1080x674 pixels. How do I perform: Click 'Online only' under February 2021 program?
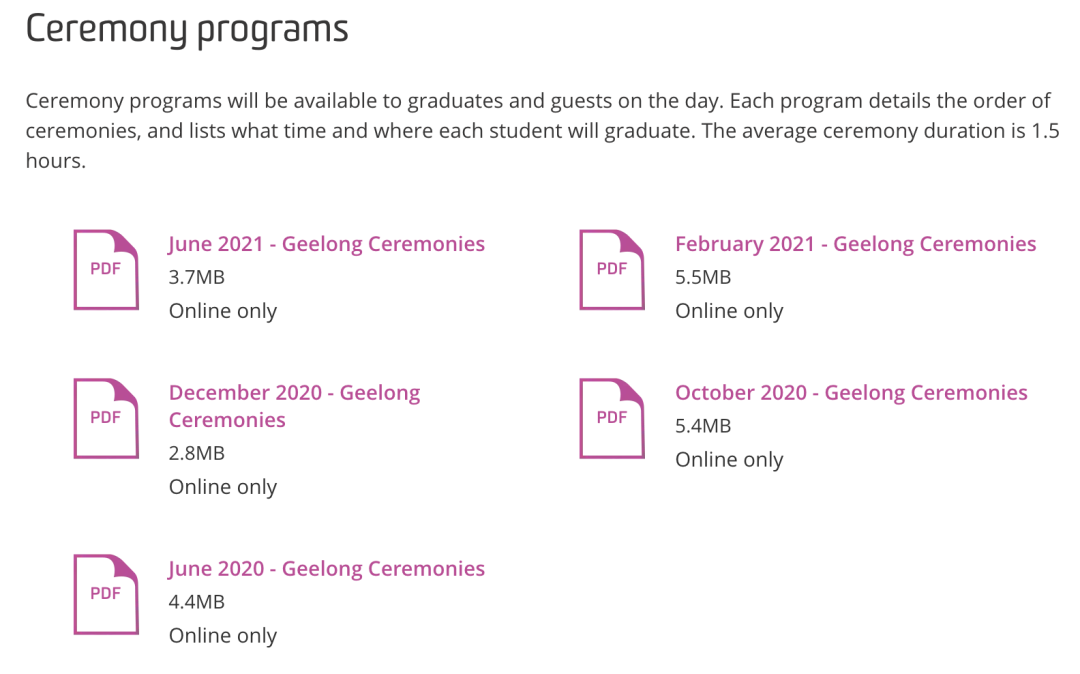[729, 312]
